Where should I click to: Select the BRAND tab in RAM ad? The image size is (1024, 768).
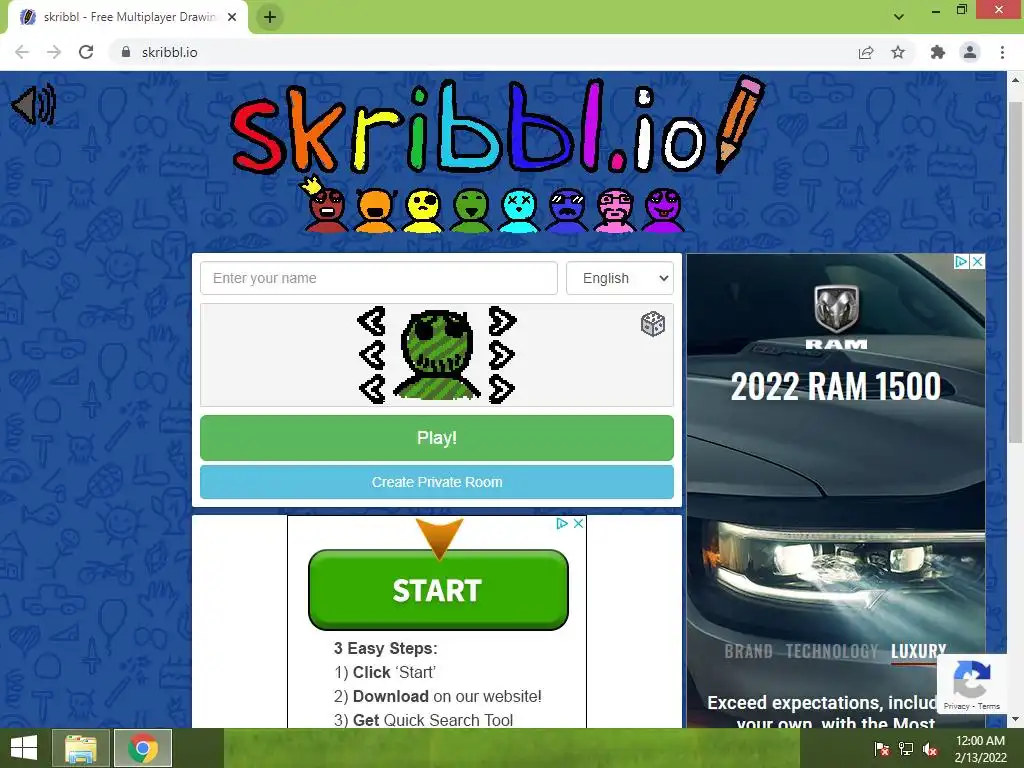[x=748, y=651]
